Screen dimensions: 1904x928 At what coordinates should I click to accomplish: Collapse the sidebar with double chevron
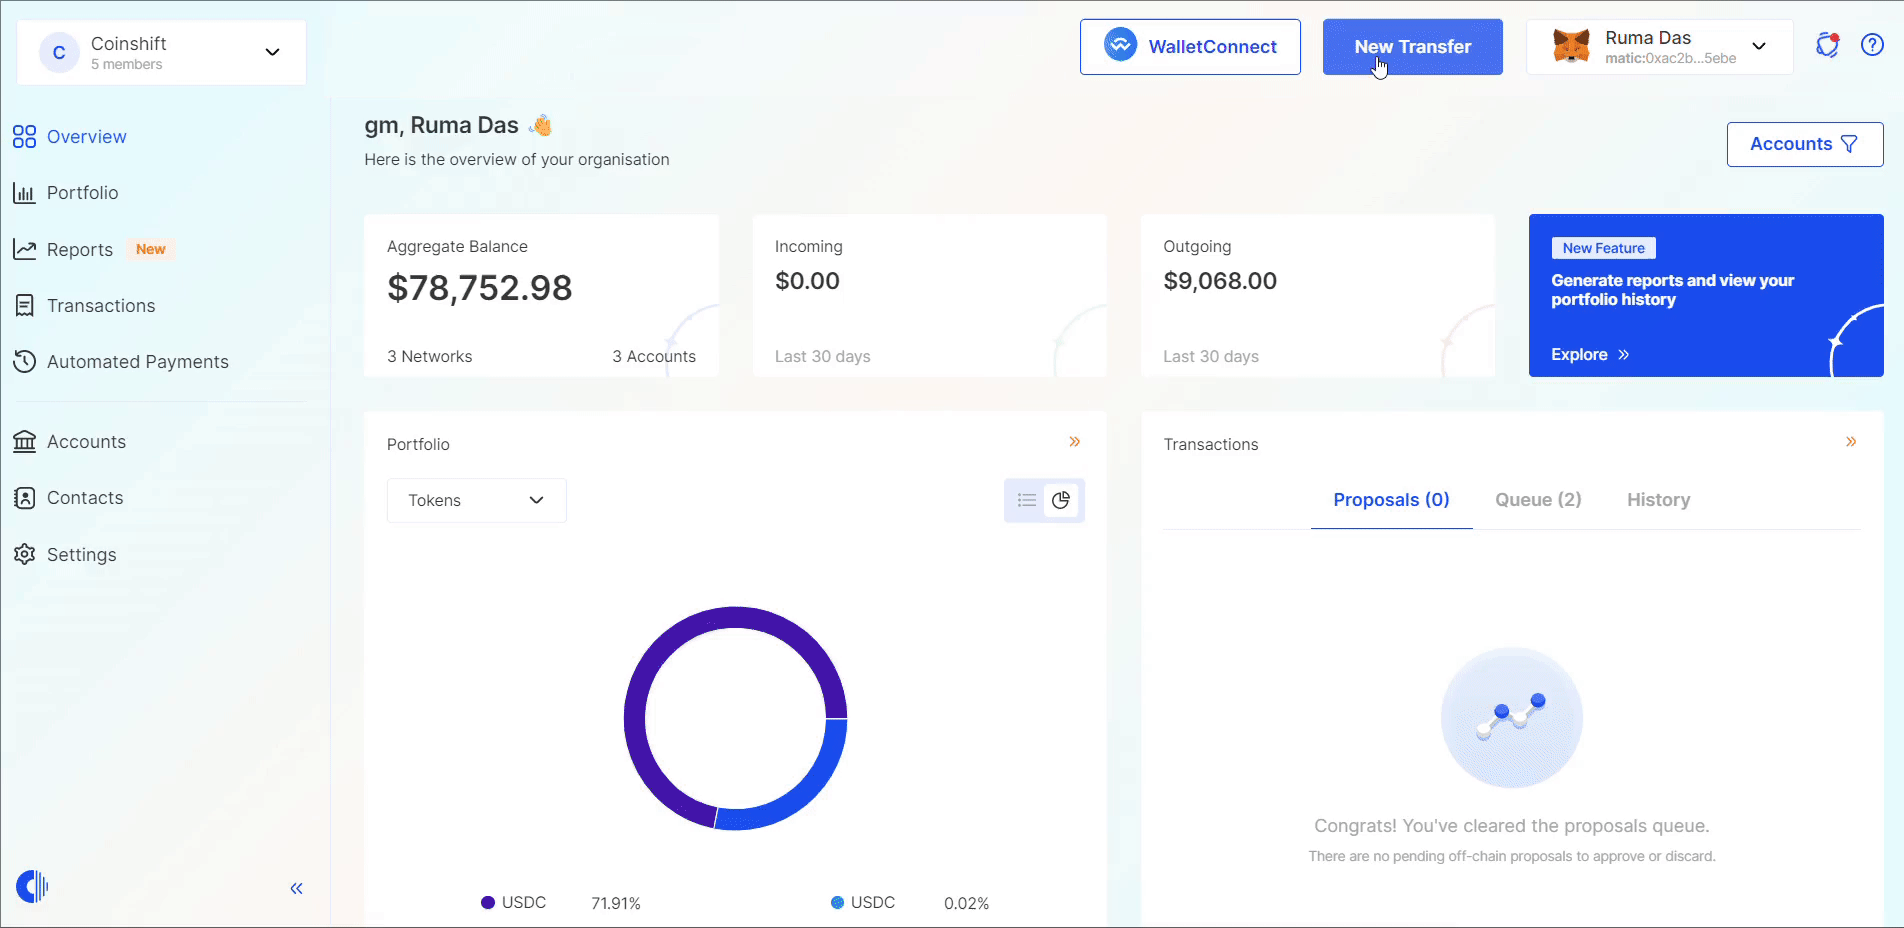coord(296,888)
